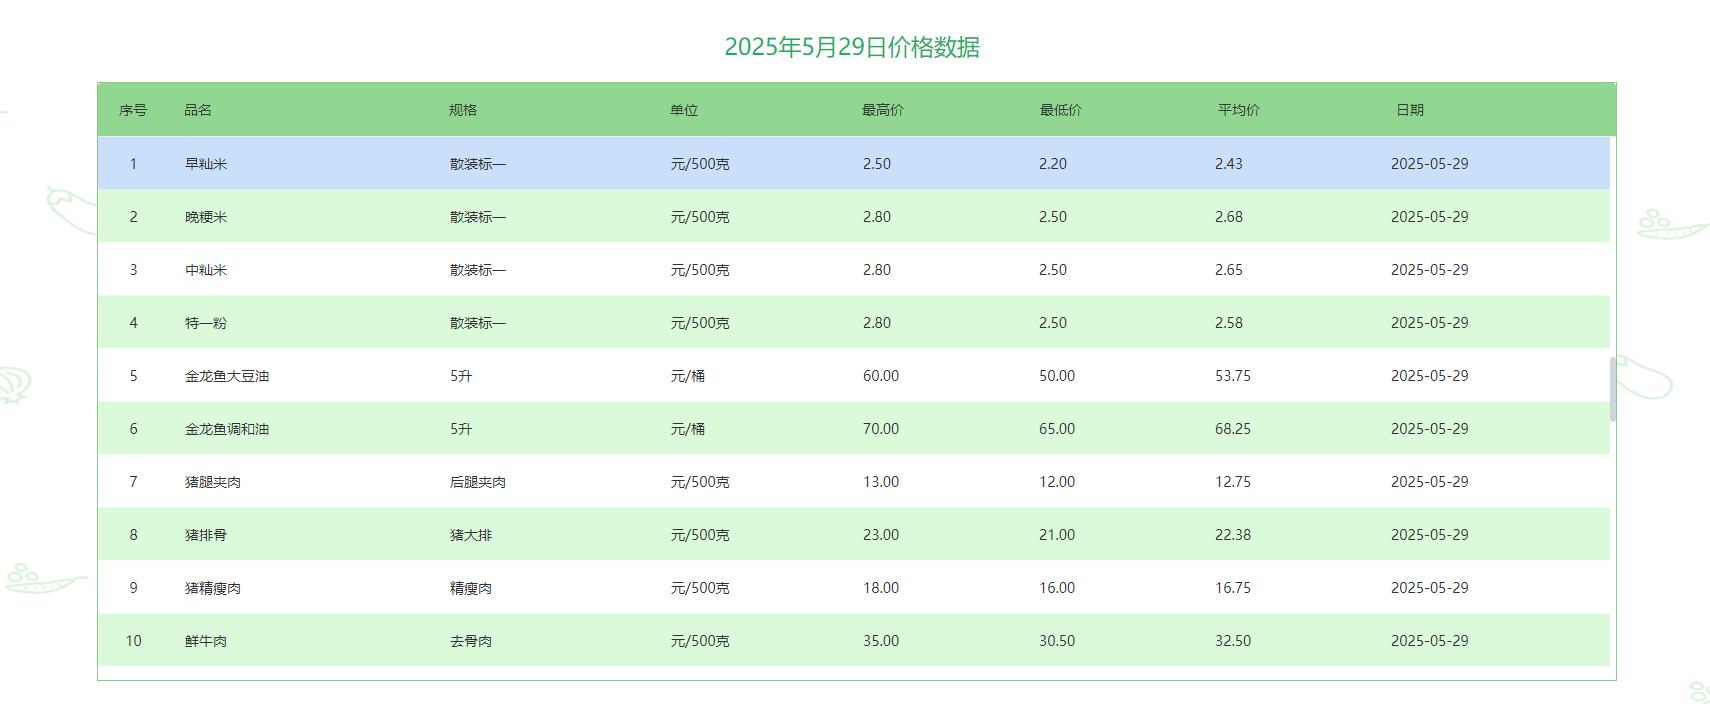This screenshot has width=1710, height=704.
Task: Click the 日期 column header
Action: [x=1410, y=110]
